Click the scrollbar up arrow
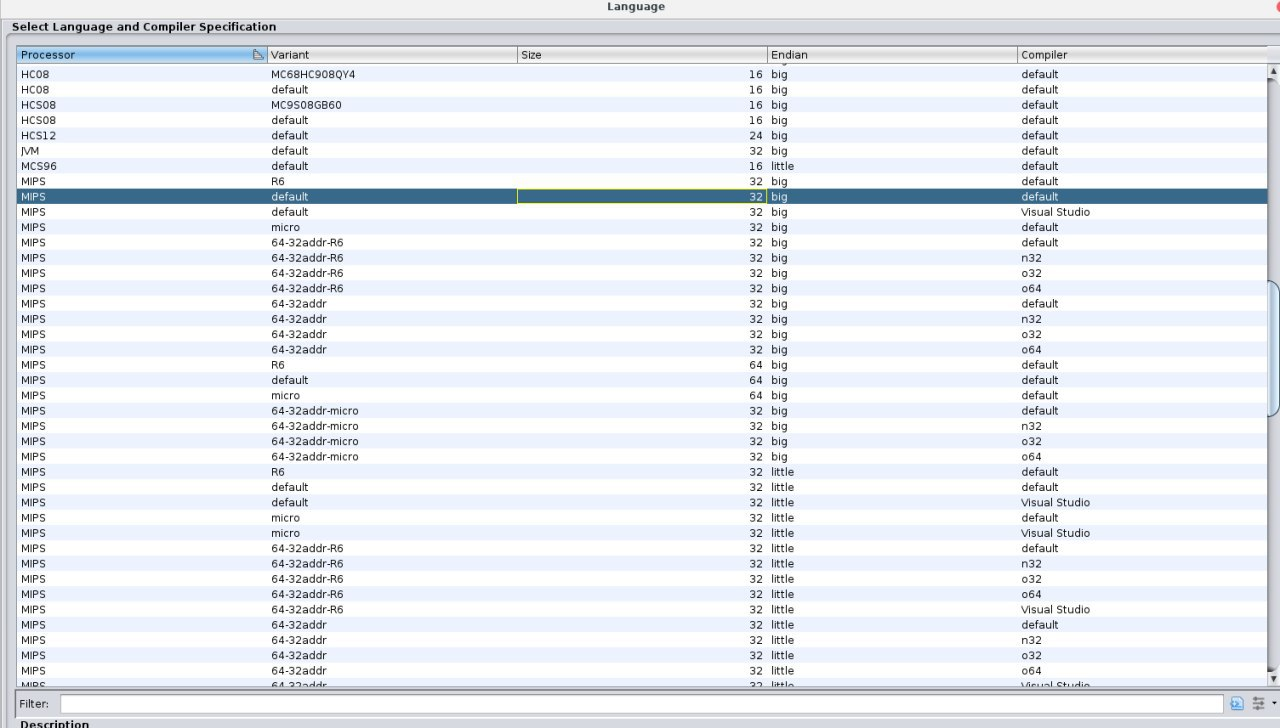 1272,70
